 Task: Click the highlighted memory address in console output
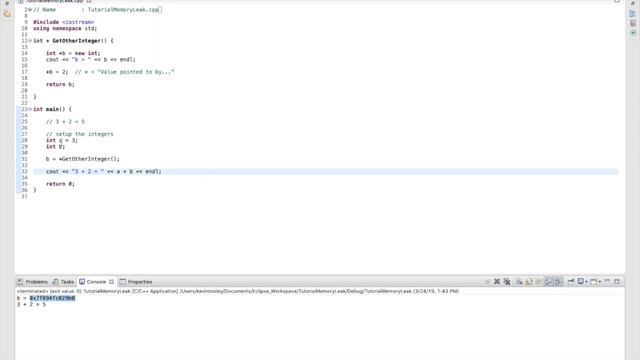52,298
